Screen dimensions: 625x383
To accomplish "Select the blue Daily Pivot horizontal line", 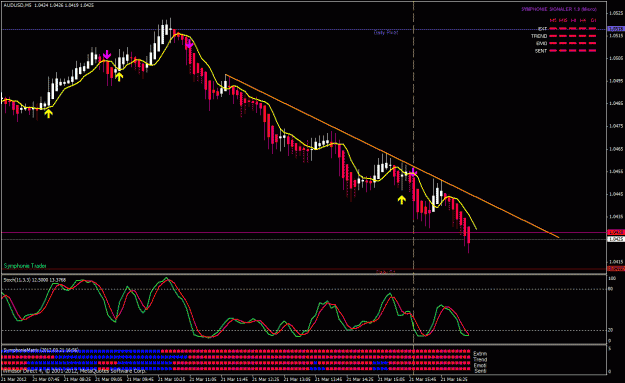I will pyautogui.click(x=303, y=29).
